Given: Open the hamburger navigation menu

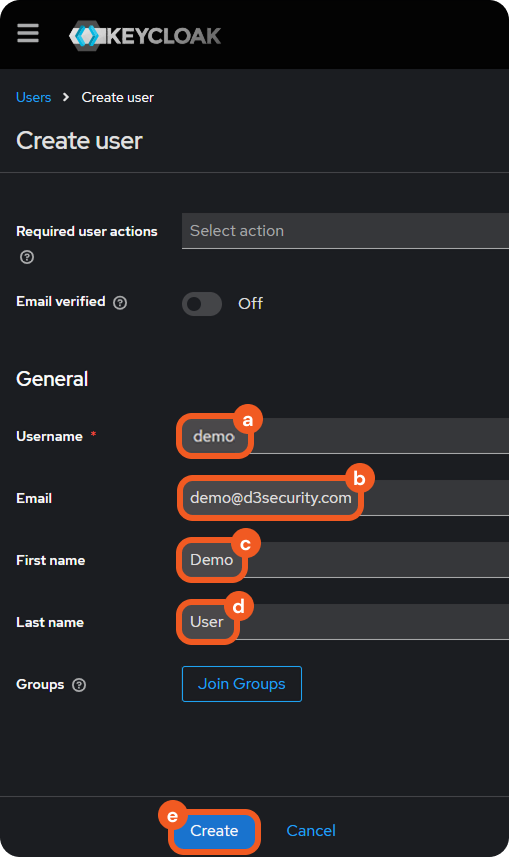Looking at the screenshot, I should coord(27,33).
